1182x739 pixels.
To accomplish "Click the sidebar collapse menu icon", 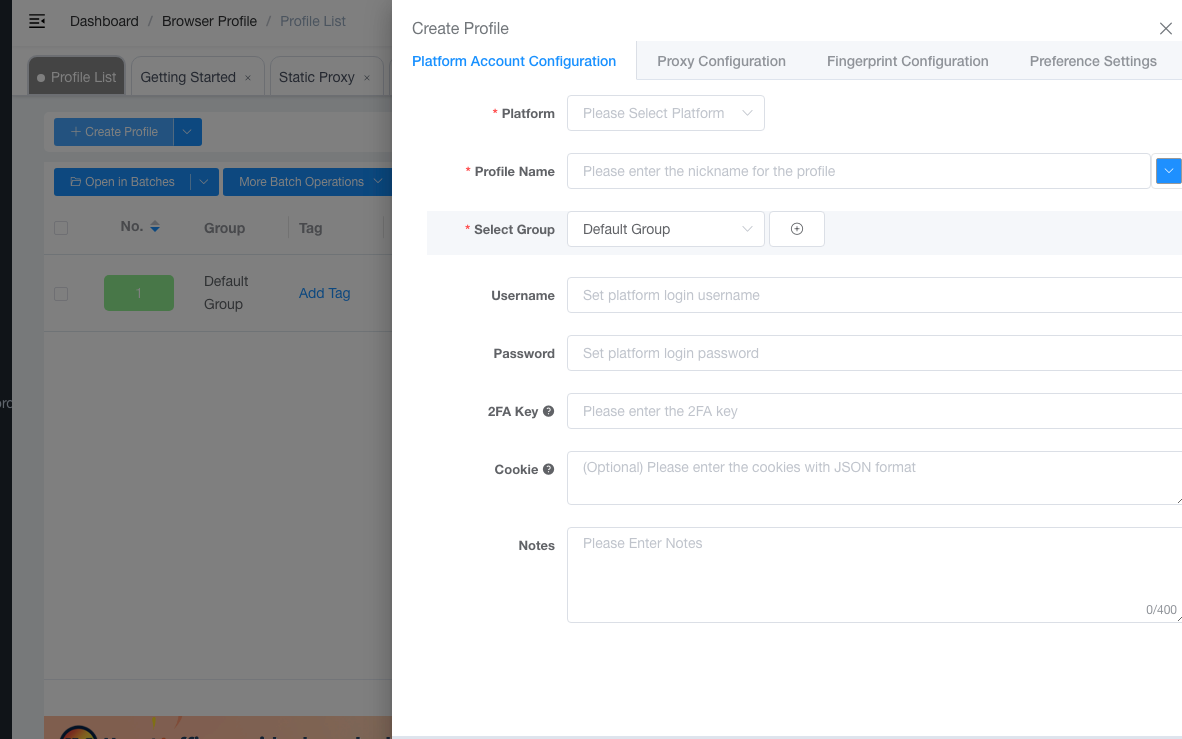I will pyautogui.click(x=37, y=21).
